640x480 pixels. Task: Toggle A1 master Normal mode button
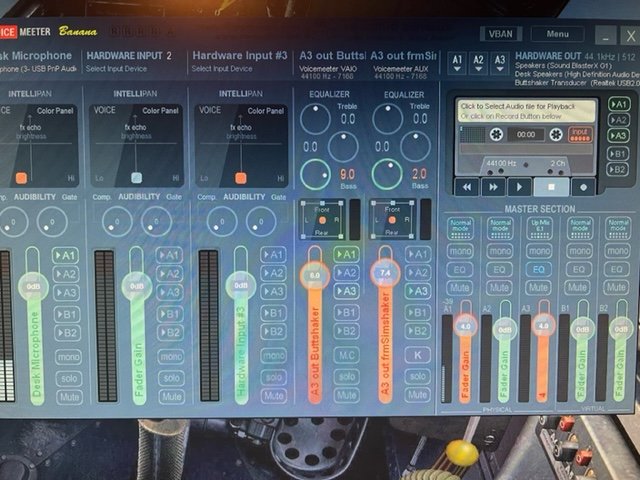click(x=460, y=228)
